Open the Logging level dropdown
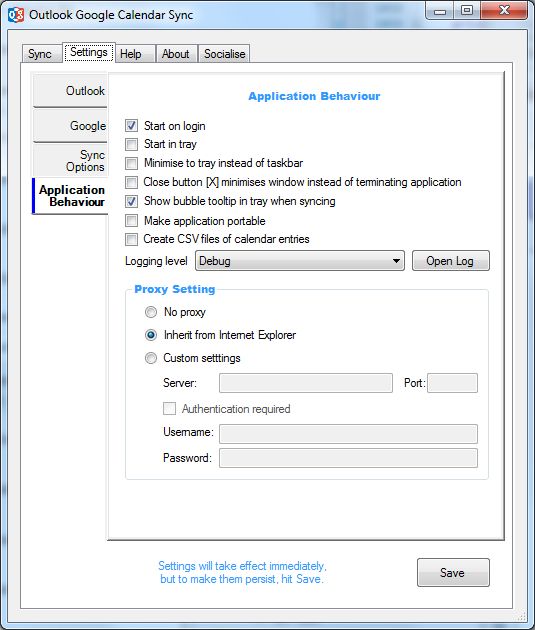535x630 pixels. point(300,261)
